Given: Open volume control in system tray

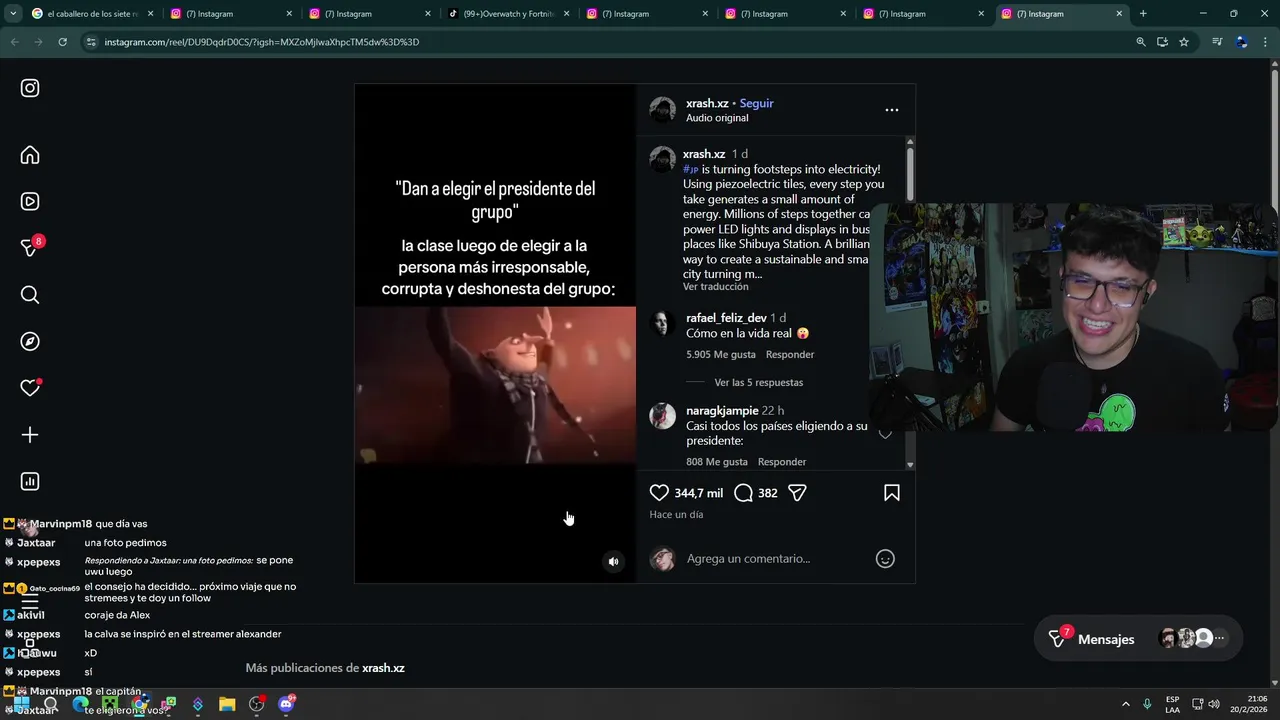Looking at the screenshot, I should (x=1214, y=704).
